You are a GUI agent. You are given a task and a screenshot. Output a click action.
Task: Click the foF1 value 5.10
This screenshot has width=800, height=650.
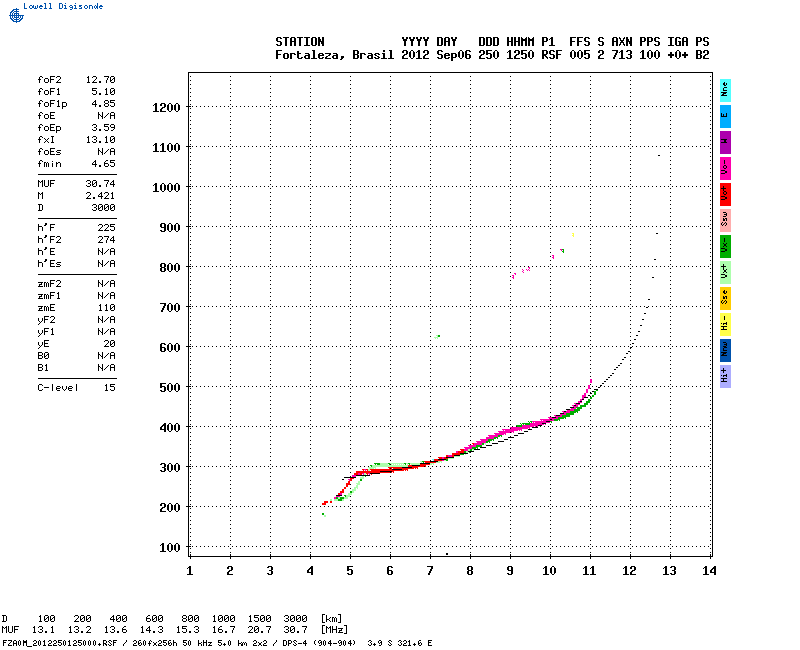104,92
